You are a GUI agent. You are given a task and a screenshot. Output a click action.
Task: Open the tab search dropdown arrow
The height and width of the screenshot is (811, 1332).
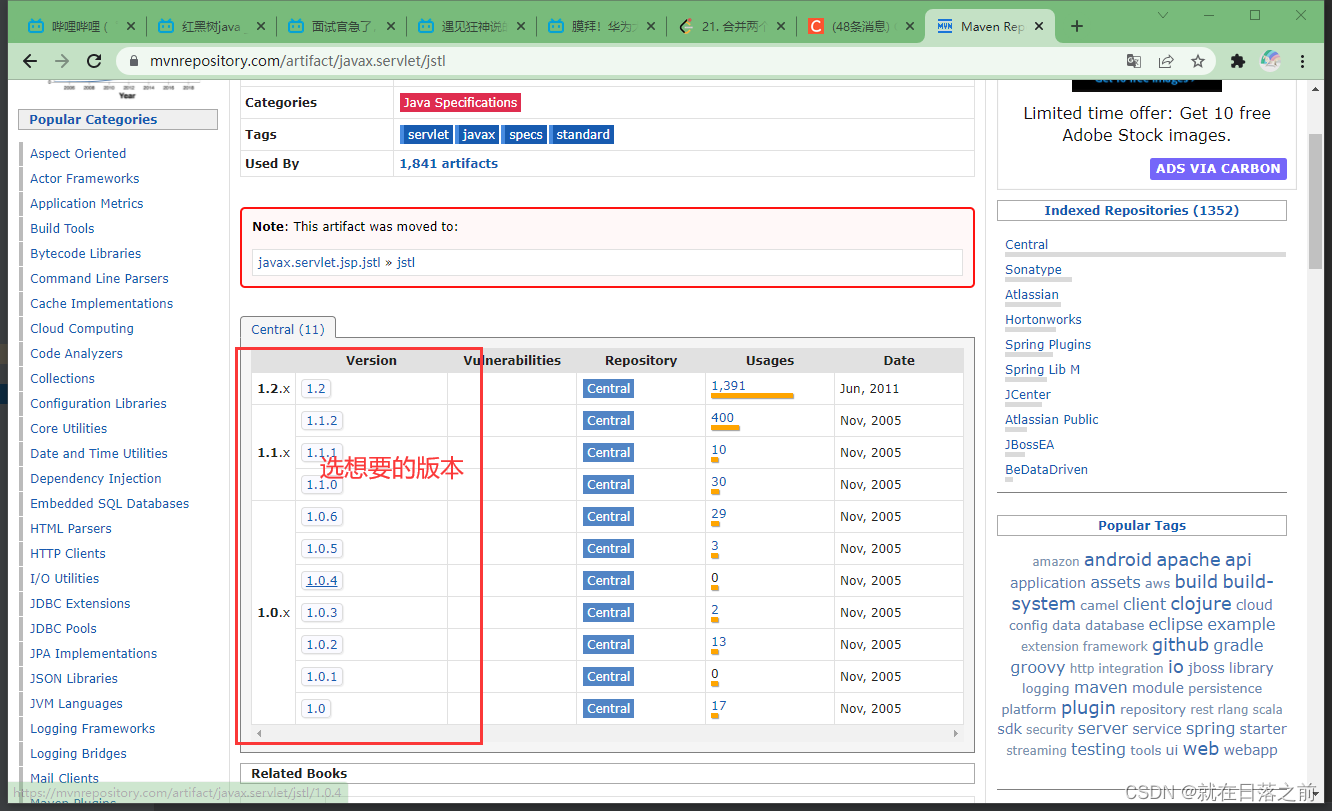pyautogui.click(x=1164, y=15)
